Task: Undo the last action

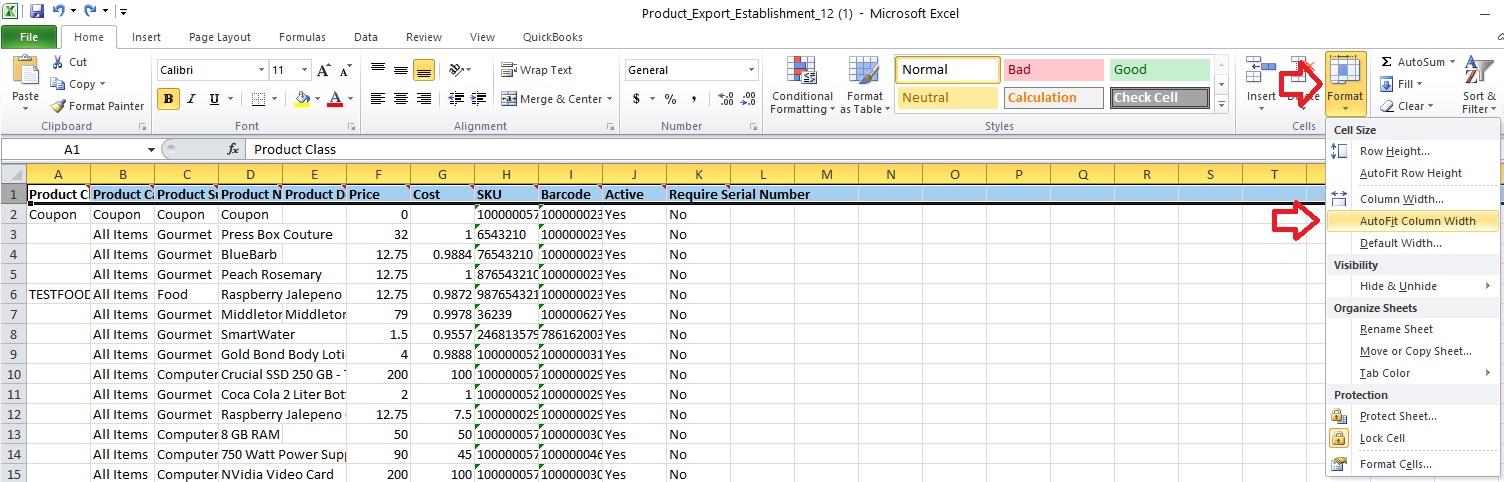Action: coord(59,12)
